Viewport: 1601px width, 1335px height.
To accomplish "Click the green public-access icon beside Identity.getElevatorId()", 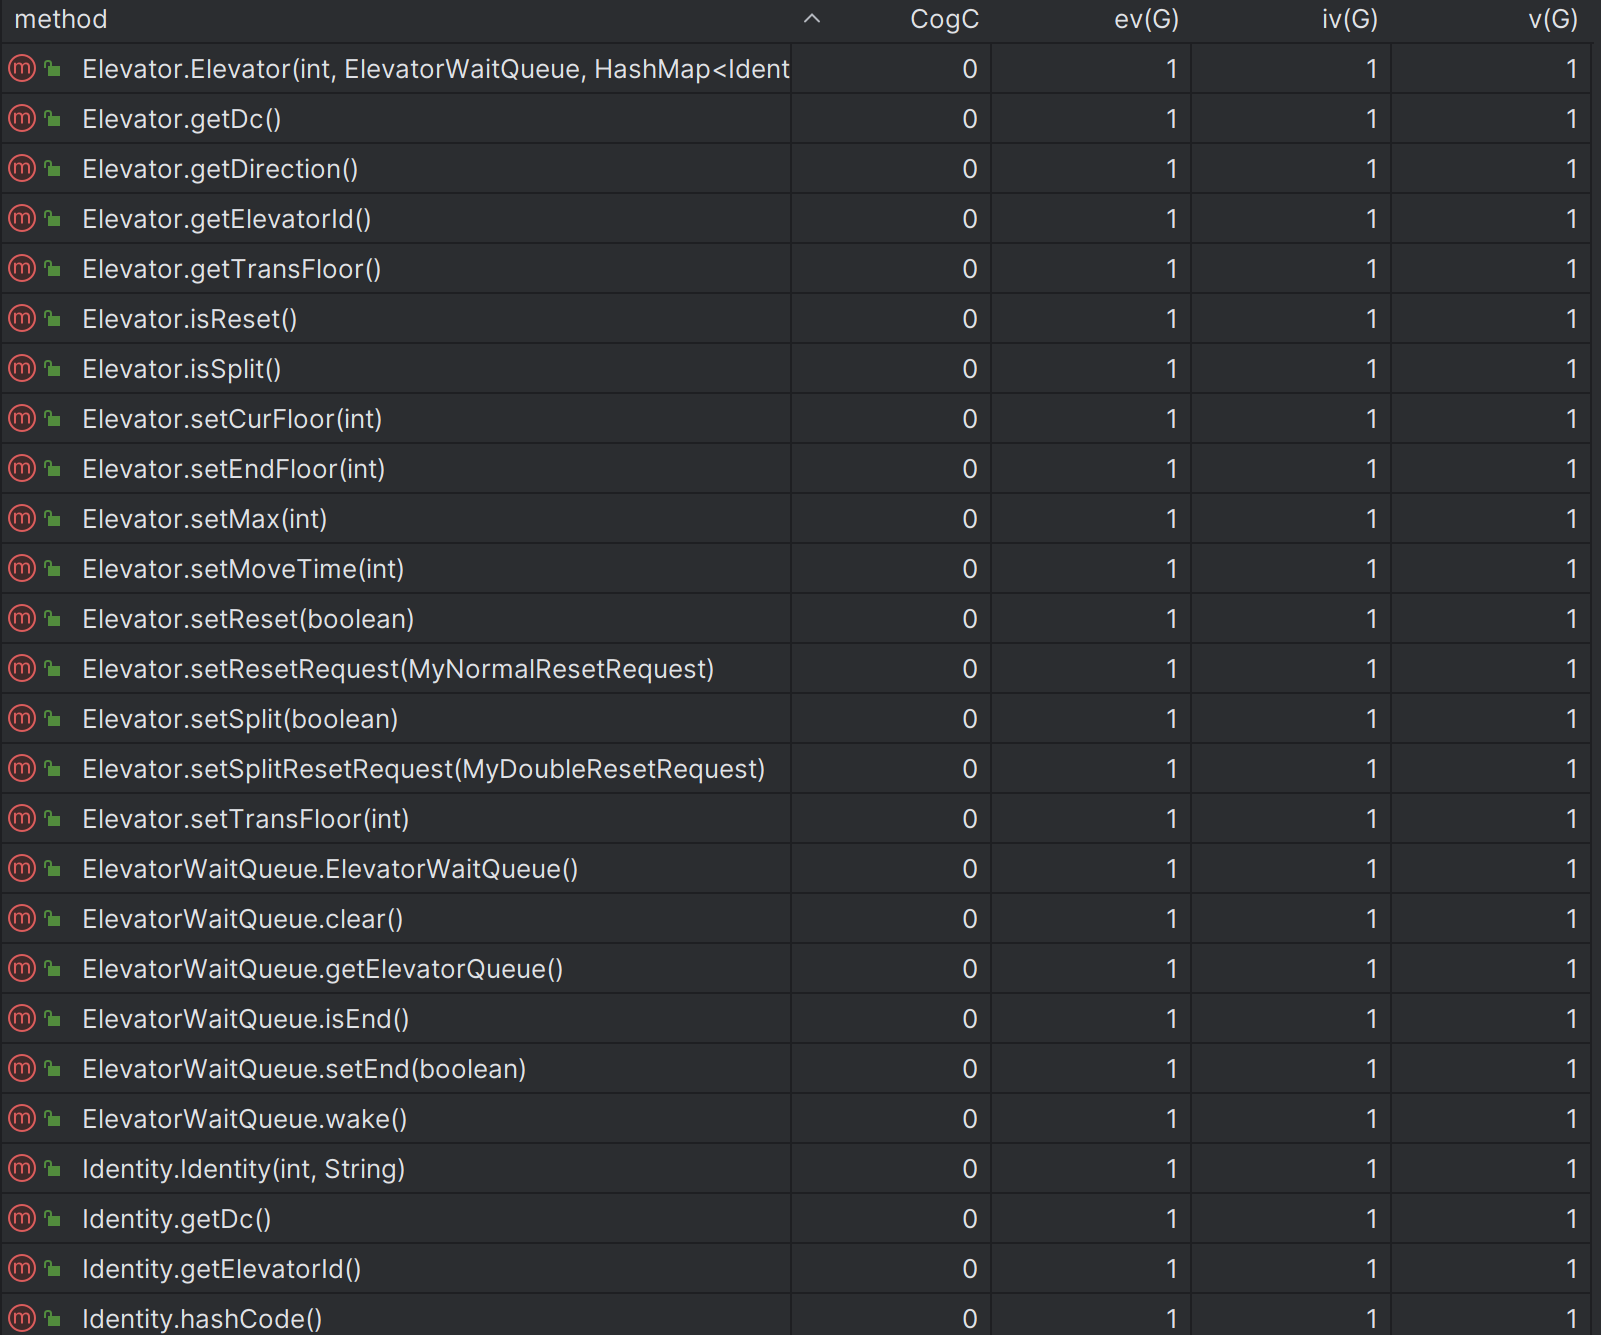I will click(53, 1268).
